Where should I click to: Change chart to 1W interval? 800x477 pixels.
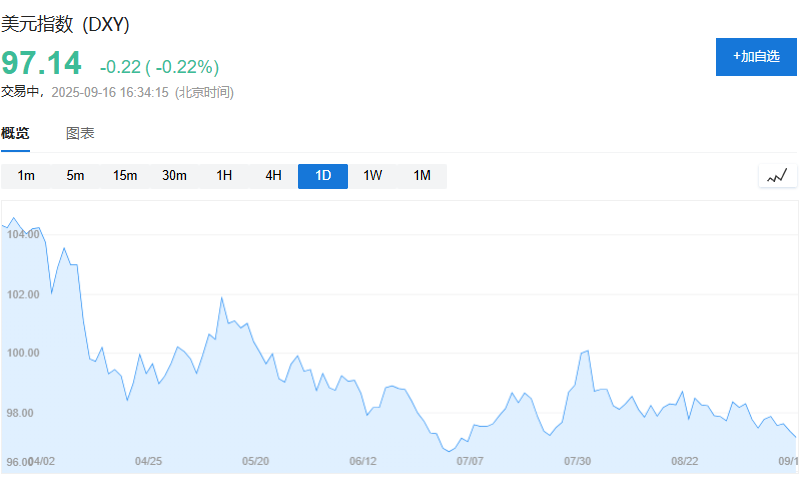[x=372, y=176]
